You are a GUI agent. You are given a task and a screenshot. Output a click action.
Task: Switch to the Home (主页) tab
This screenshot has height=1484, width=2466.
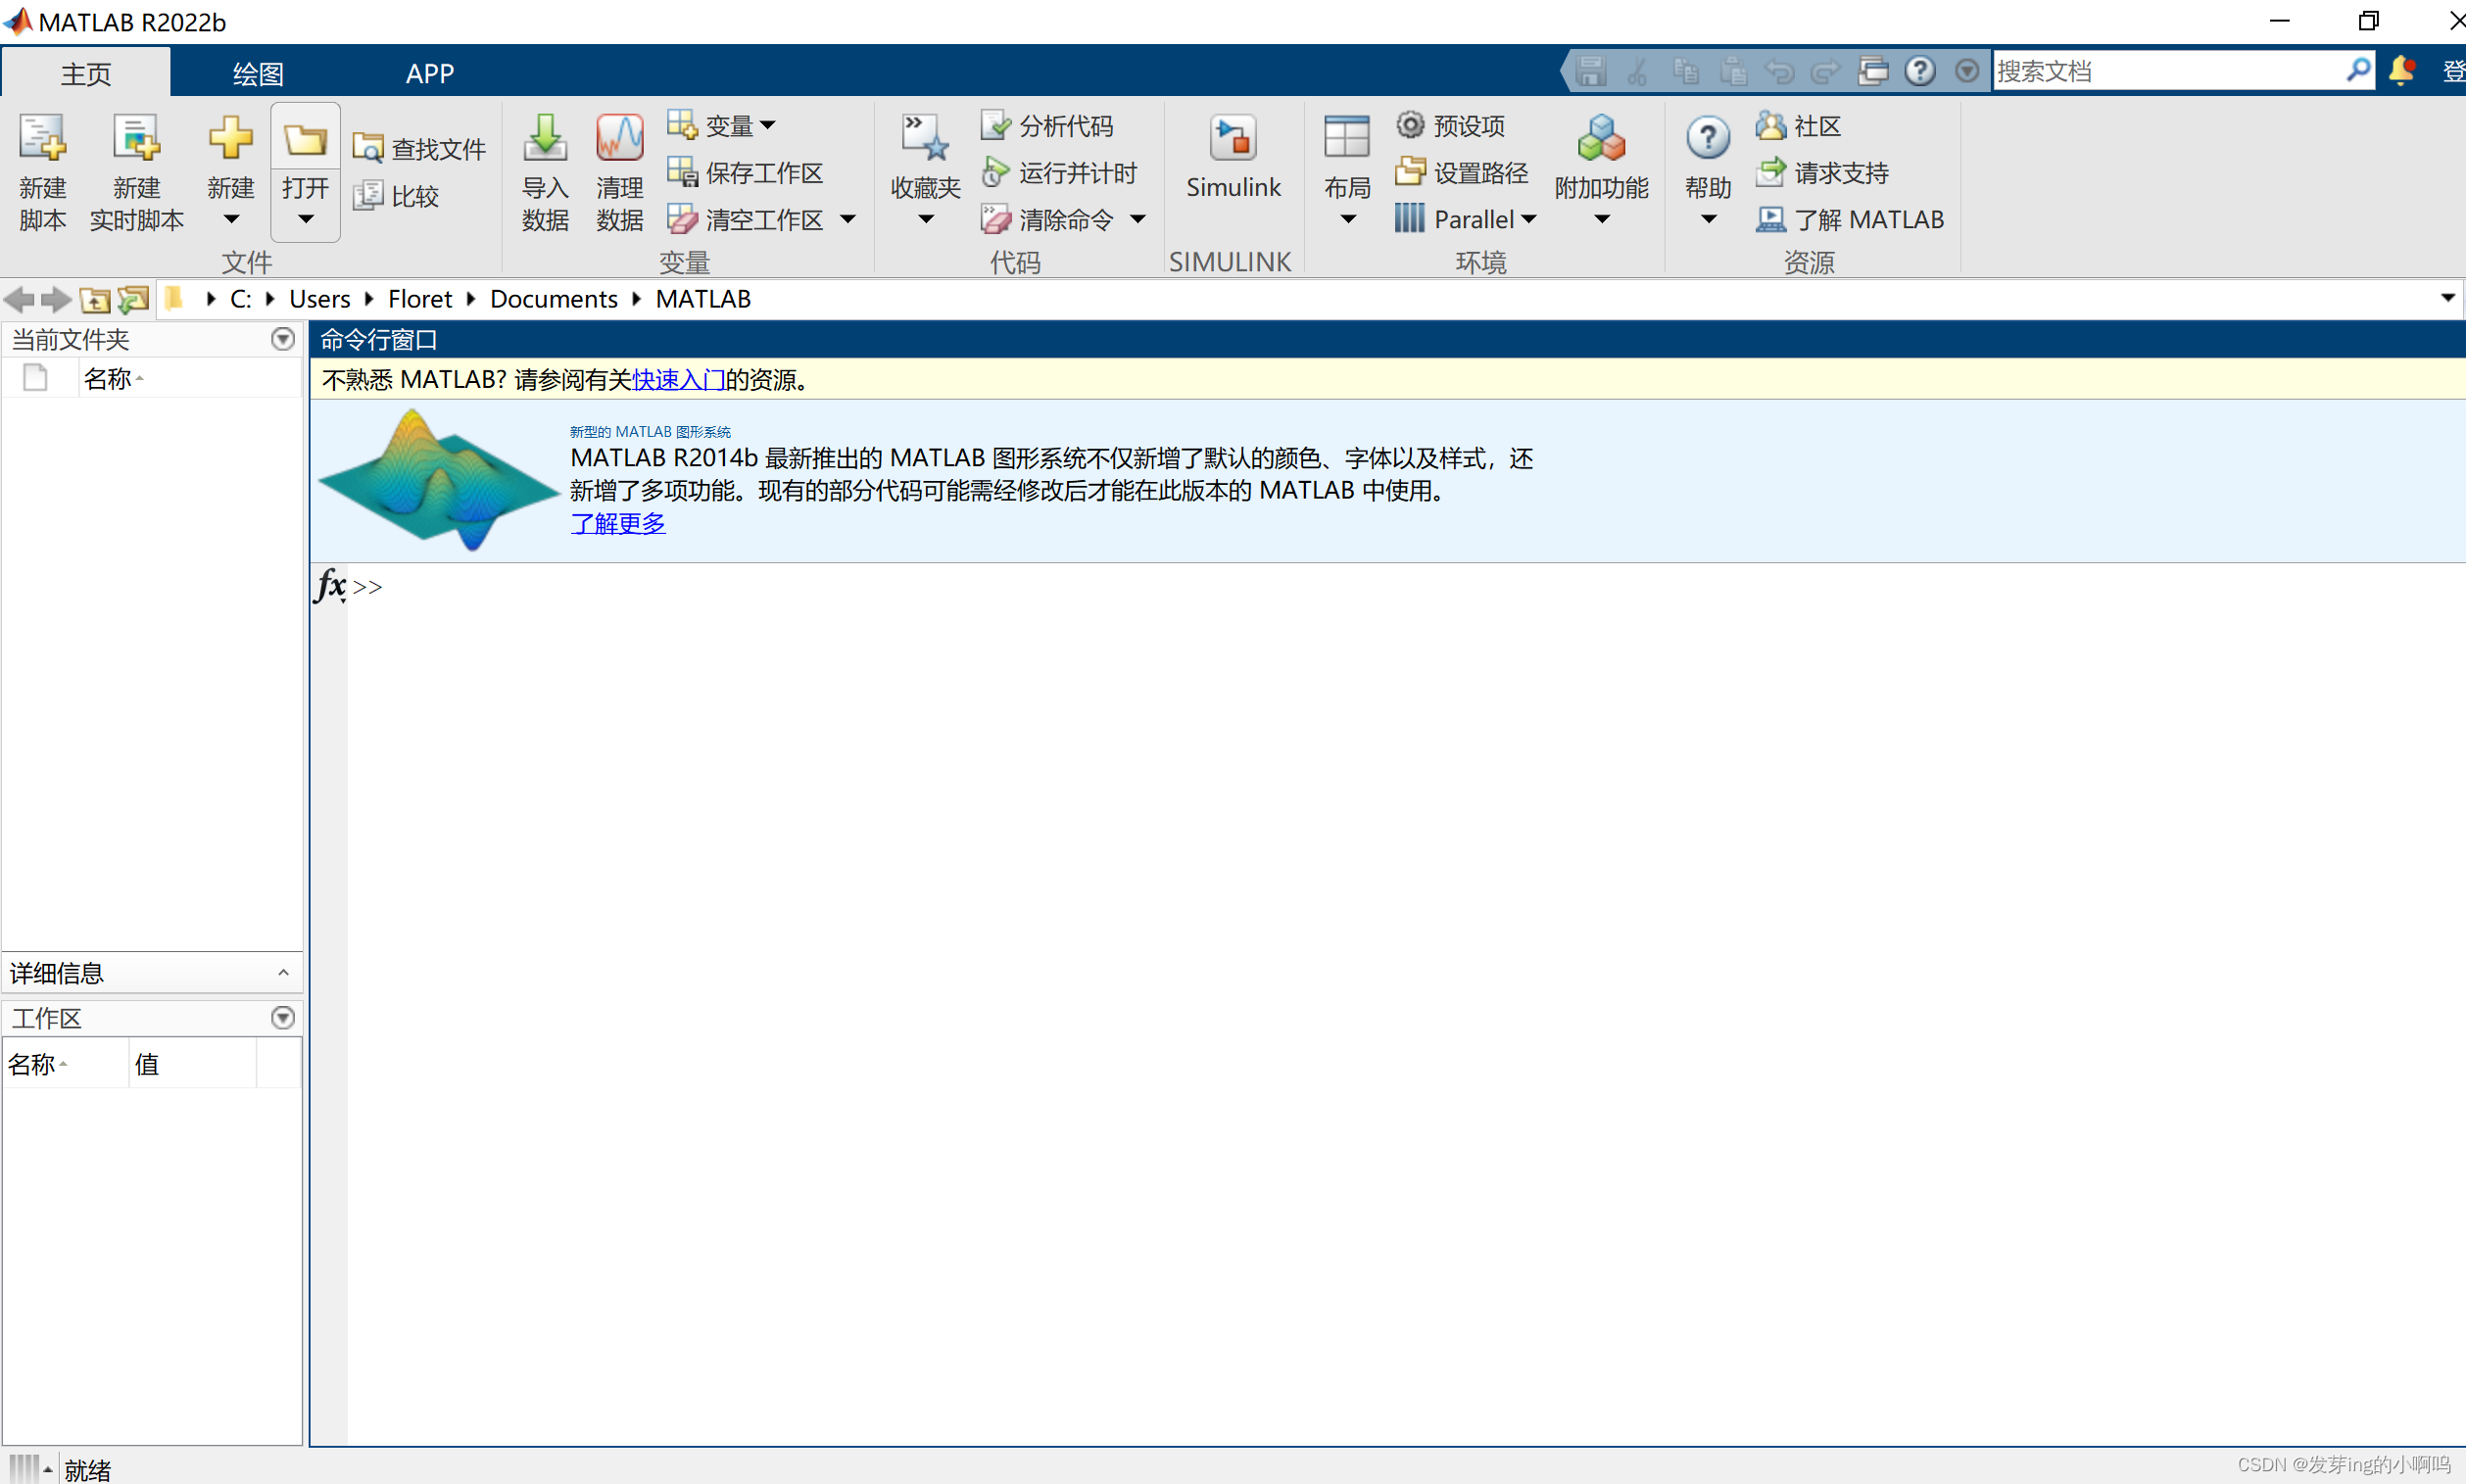pos(86,73)
